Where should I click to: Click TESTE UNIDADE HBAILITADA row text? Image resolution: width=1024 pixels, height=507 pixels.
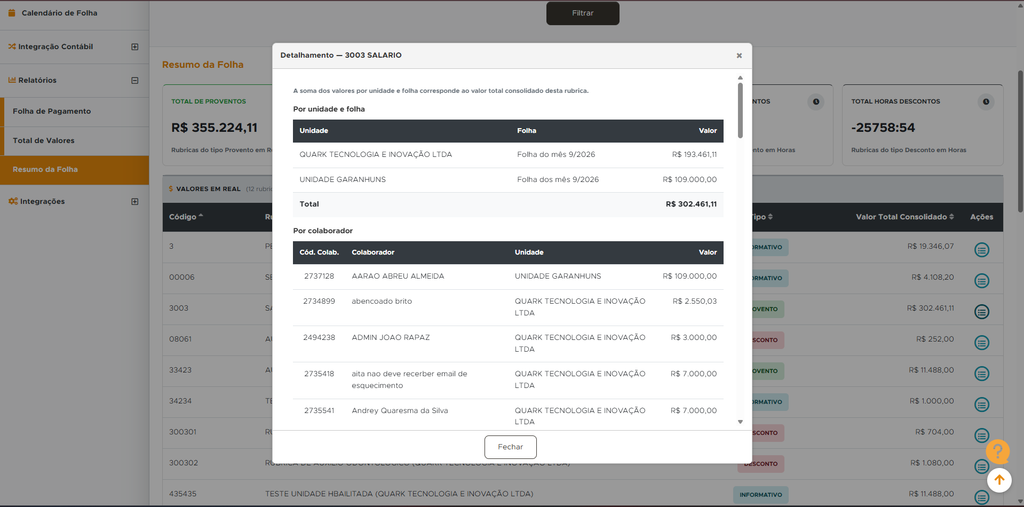click(399, 494)
